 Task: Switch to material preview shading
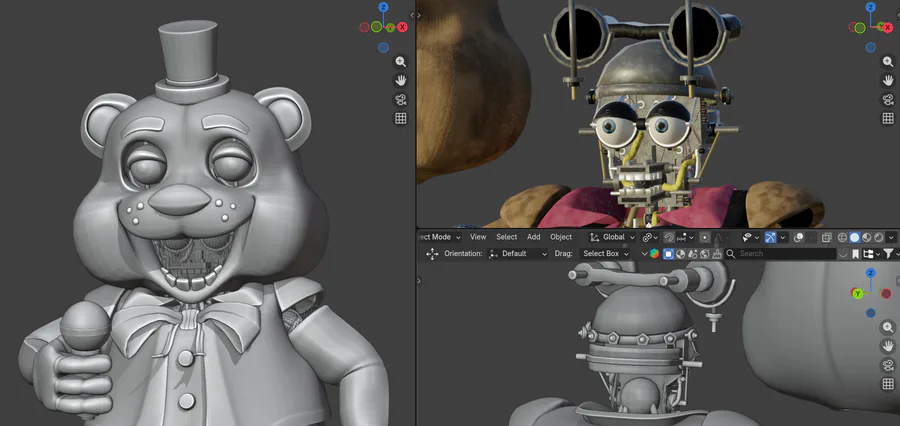[x=866, y=237]
